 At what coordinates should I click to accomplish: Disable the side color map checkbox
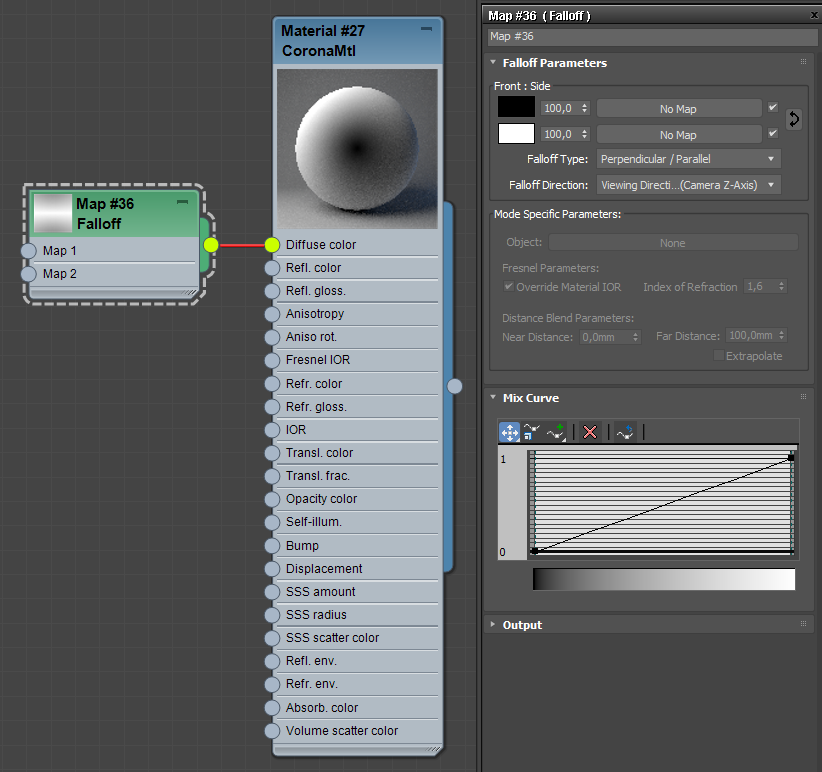click(x=773, y=133)
